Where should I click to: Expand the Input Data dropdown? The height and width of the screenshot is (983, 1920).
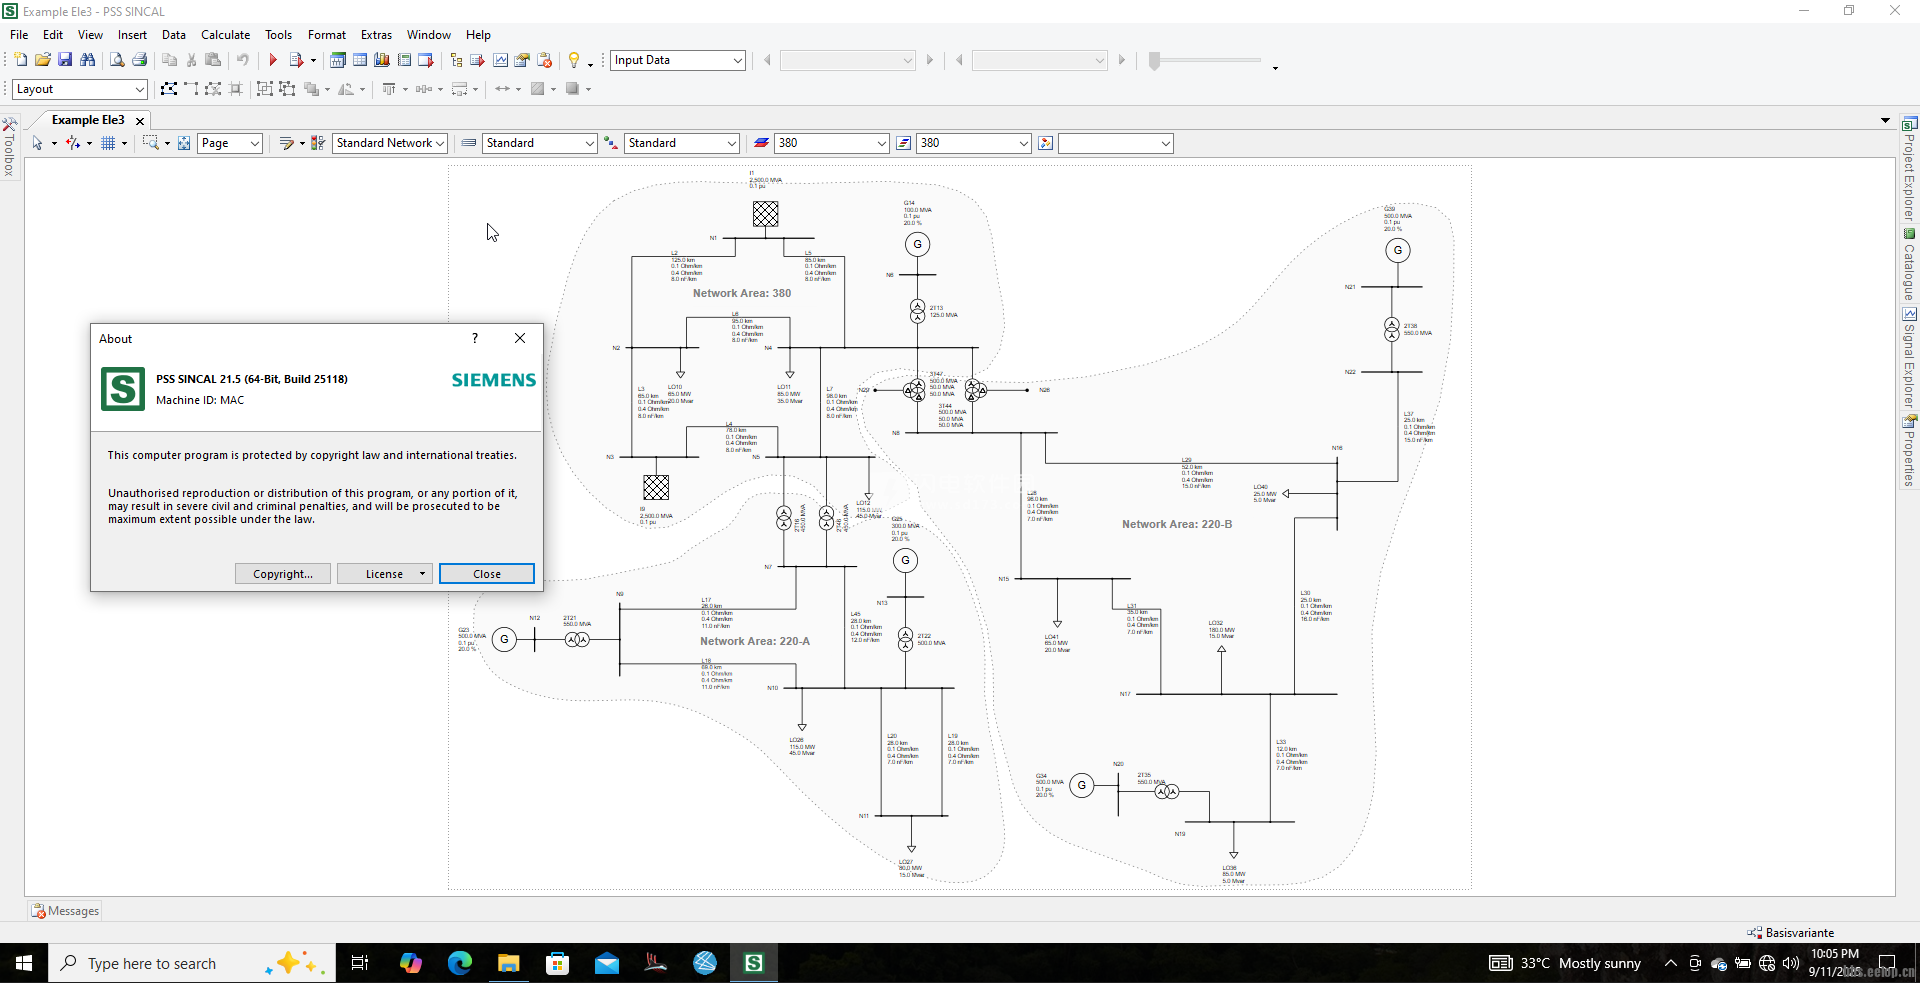[x=737, y=60]
